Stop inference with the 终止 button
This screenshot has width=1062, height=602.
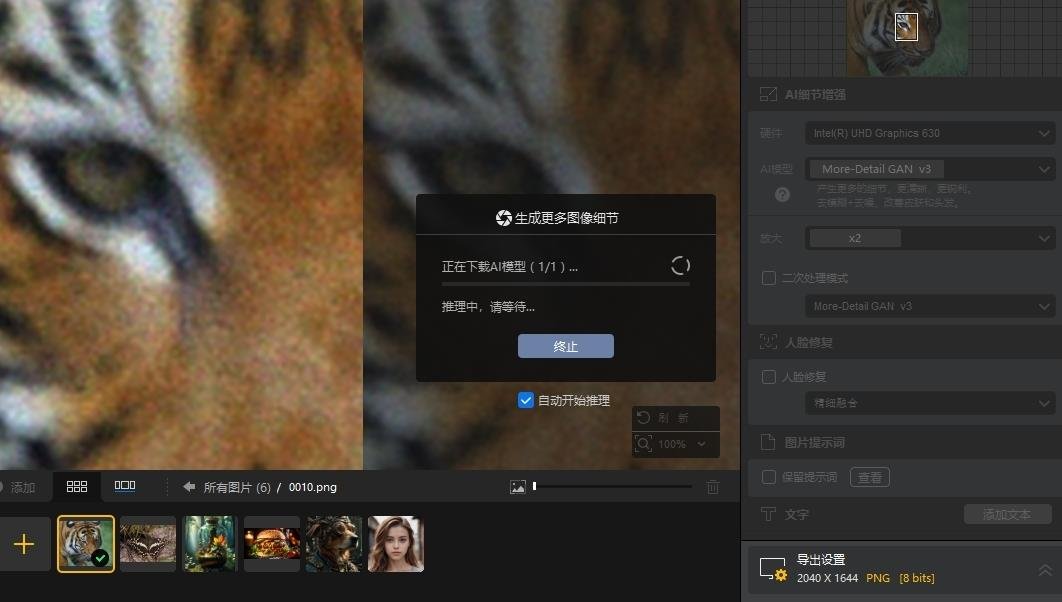coord(566,346)
